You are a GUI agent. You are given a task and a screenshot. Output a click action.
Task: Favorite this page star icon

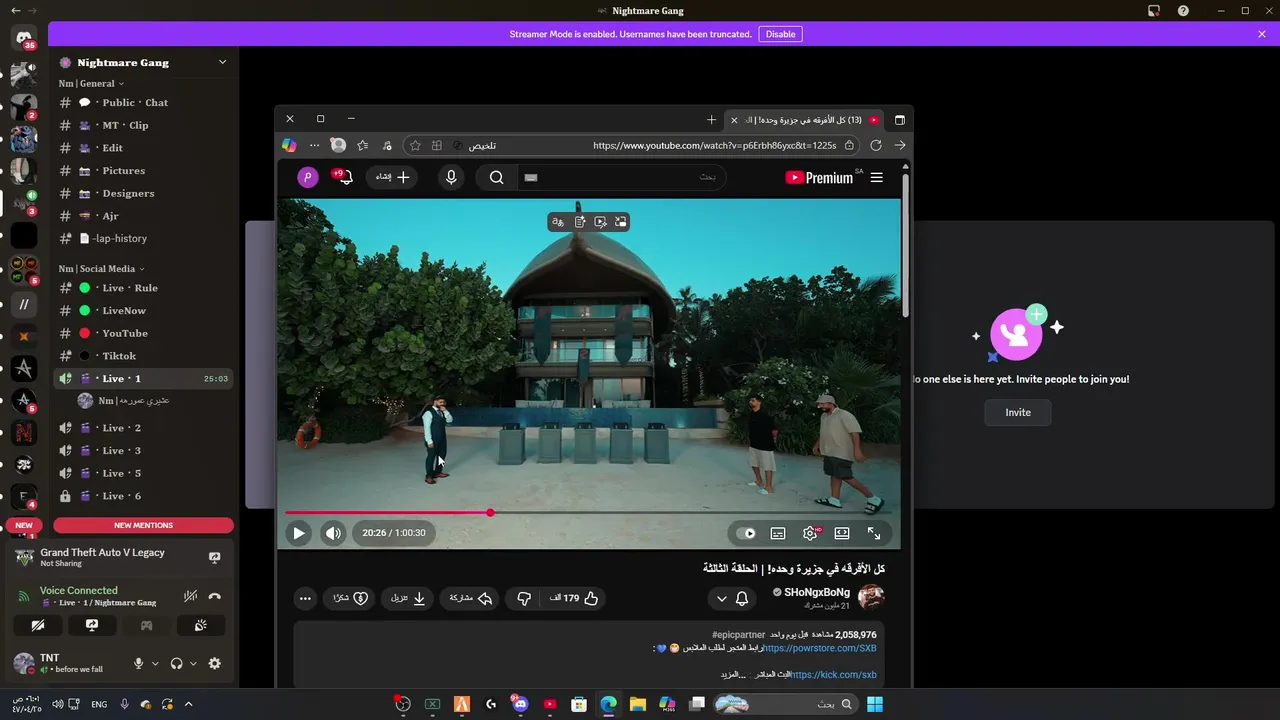click(415, 145)
